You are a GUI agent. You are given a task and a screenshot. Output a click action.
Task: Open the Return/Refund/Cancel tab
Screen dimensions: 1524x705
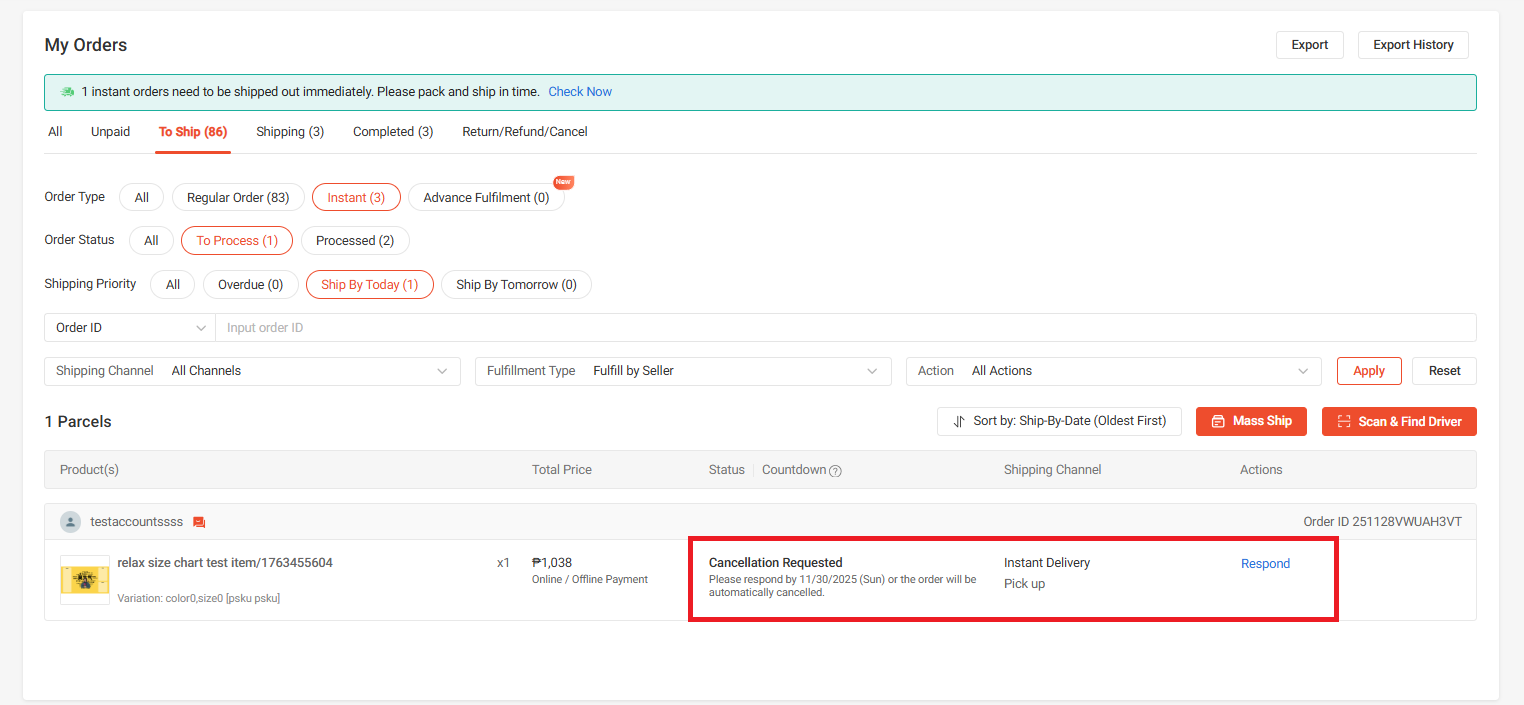tap(525, 132)
